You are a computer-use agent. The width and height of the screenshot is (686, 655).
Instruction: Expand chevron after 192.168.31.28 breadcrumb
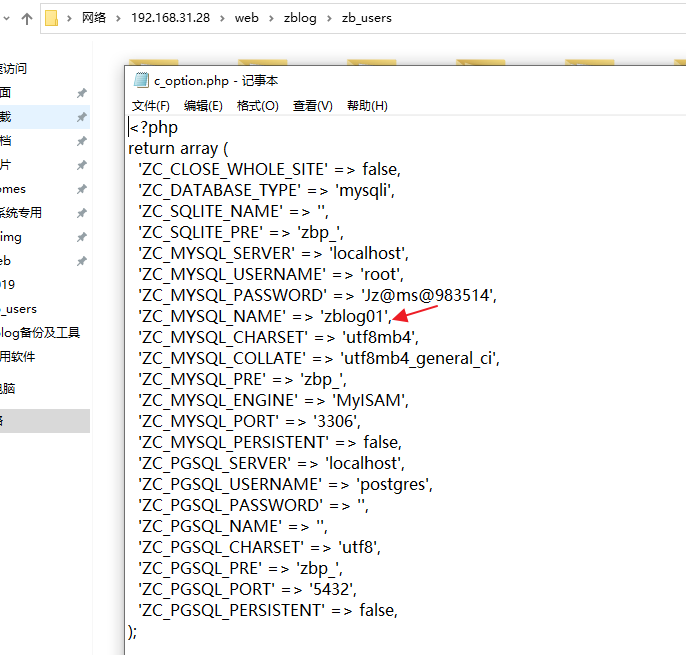click(222, 18)
